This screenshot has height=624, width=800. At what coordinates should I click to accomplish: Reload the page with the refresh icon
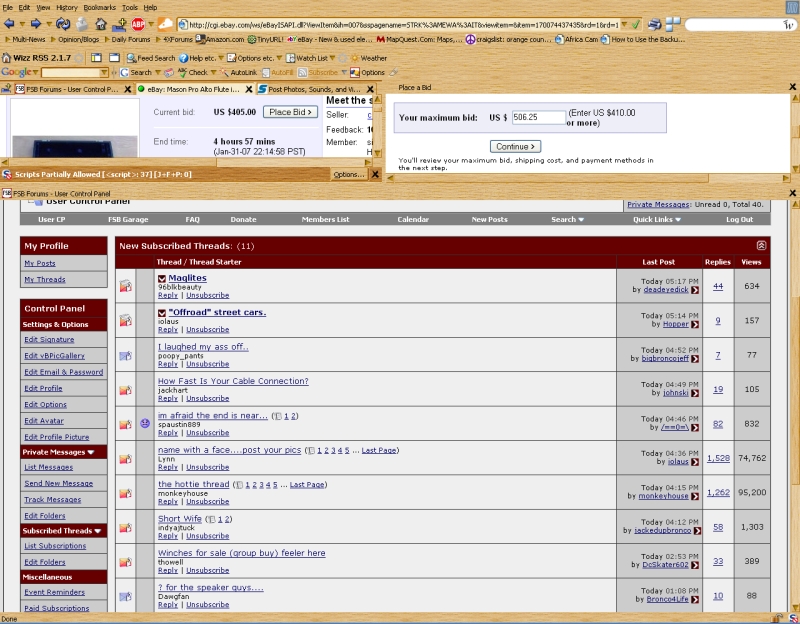click(63, 23)
